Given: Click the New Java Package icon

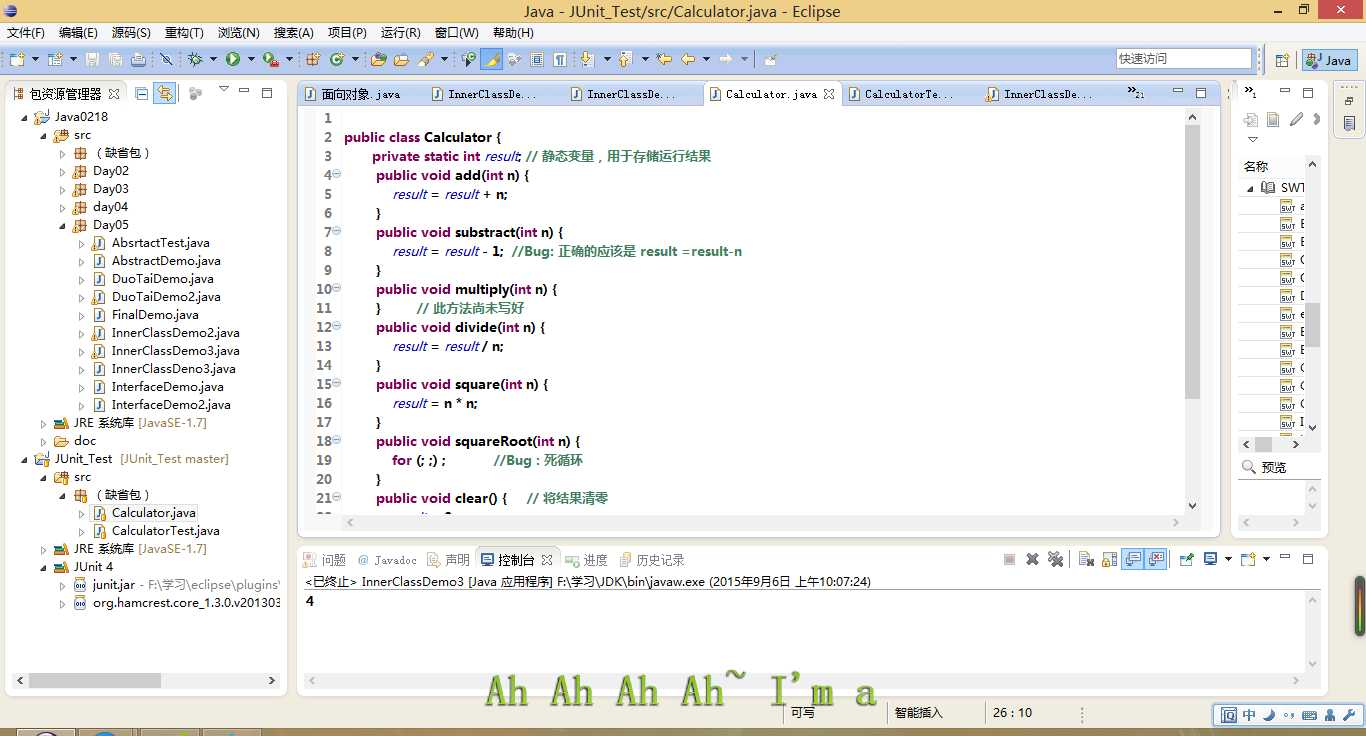Looking at the screenshot, I should point(313,60).
